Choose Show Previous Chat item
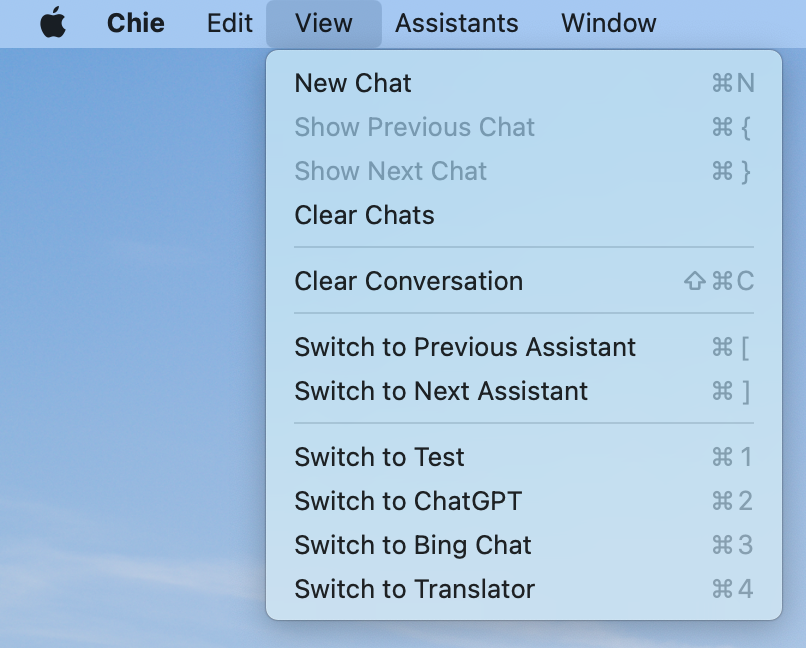Viewport: 806px width, 648px height. coord(524,127)
